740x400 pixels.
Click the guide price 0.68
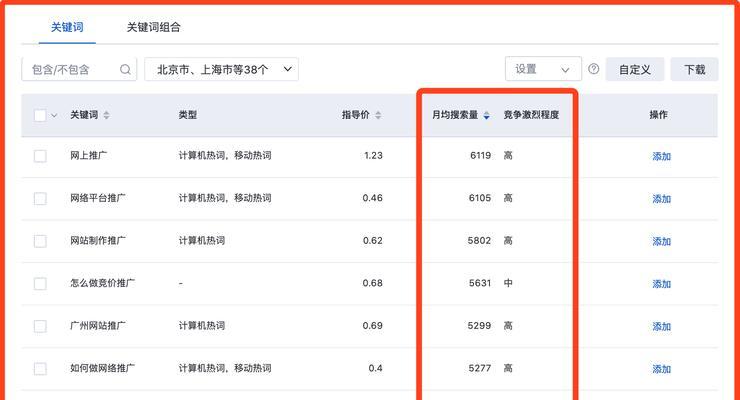[372, 283]
